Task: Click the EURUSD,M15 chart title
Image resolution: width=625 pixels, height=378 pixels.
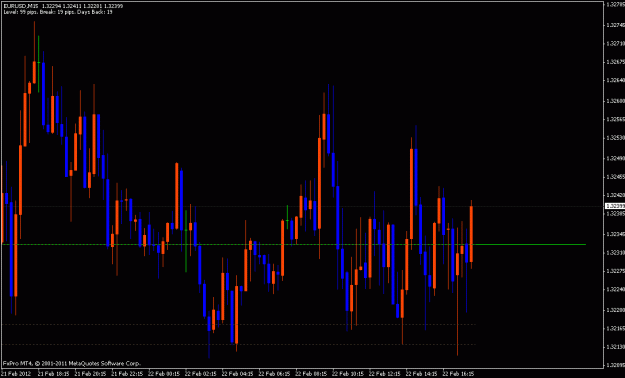Action: point(21,7)
